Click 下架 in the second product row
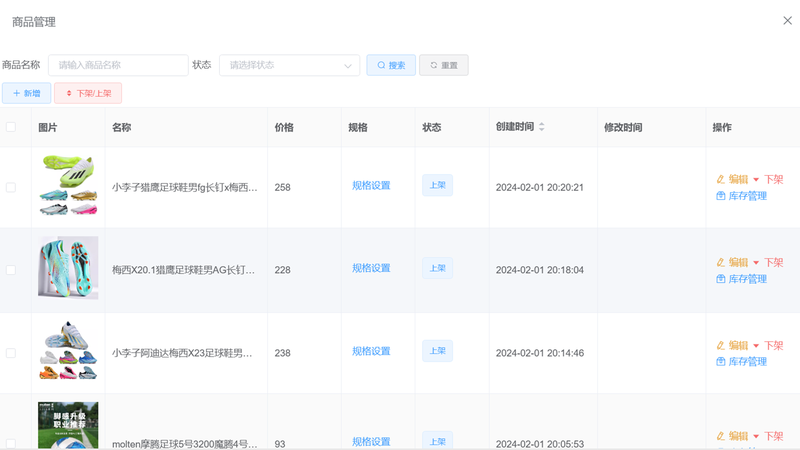Image resolution: width=800 pixels, height=450 pixels. pos(768,262)
